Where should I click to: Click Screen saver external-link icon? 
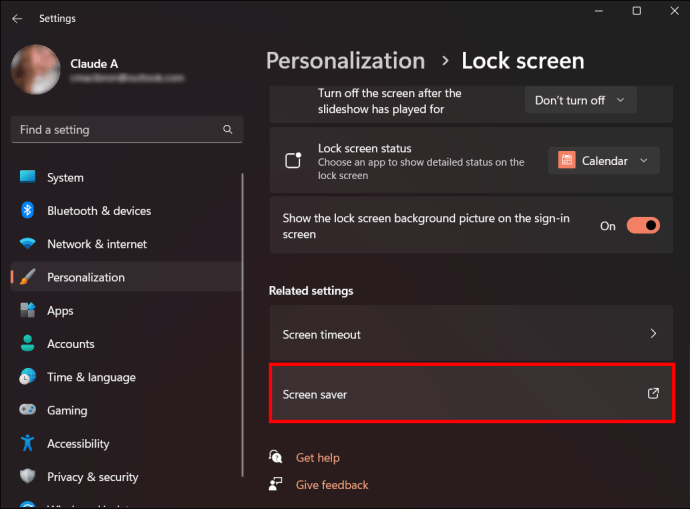pyautogui.click(x=653, y=393)
